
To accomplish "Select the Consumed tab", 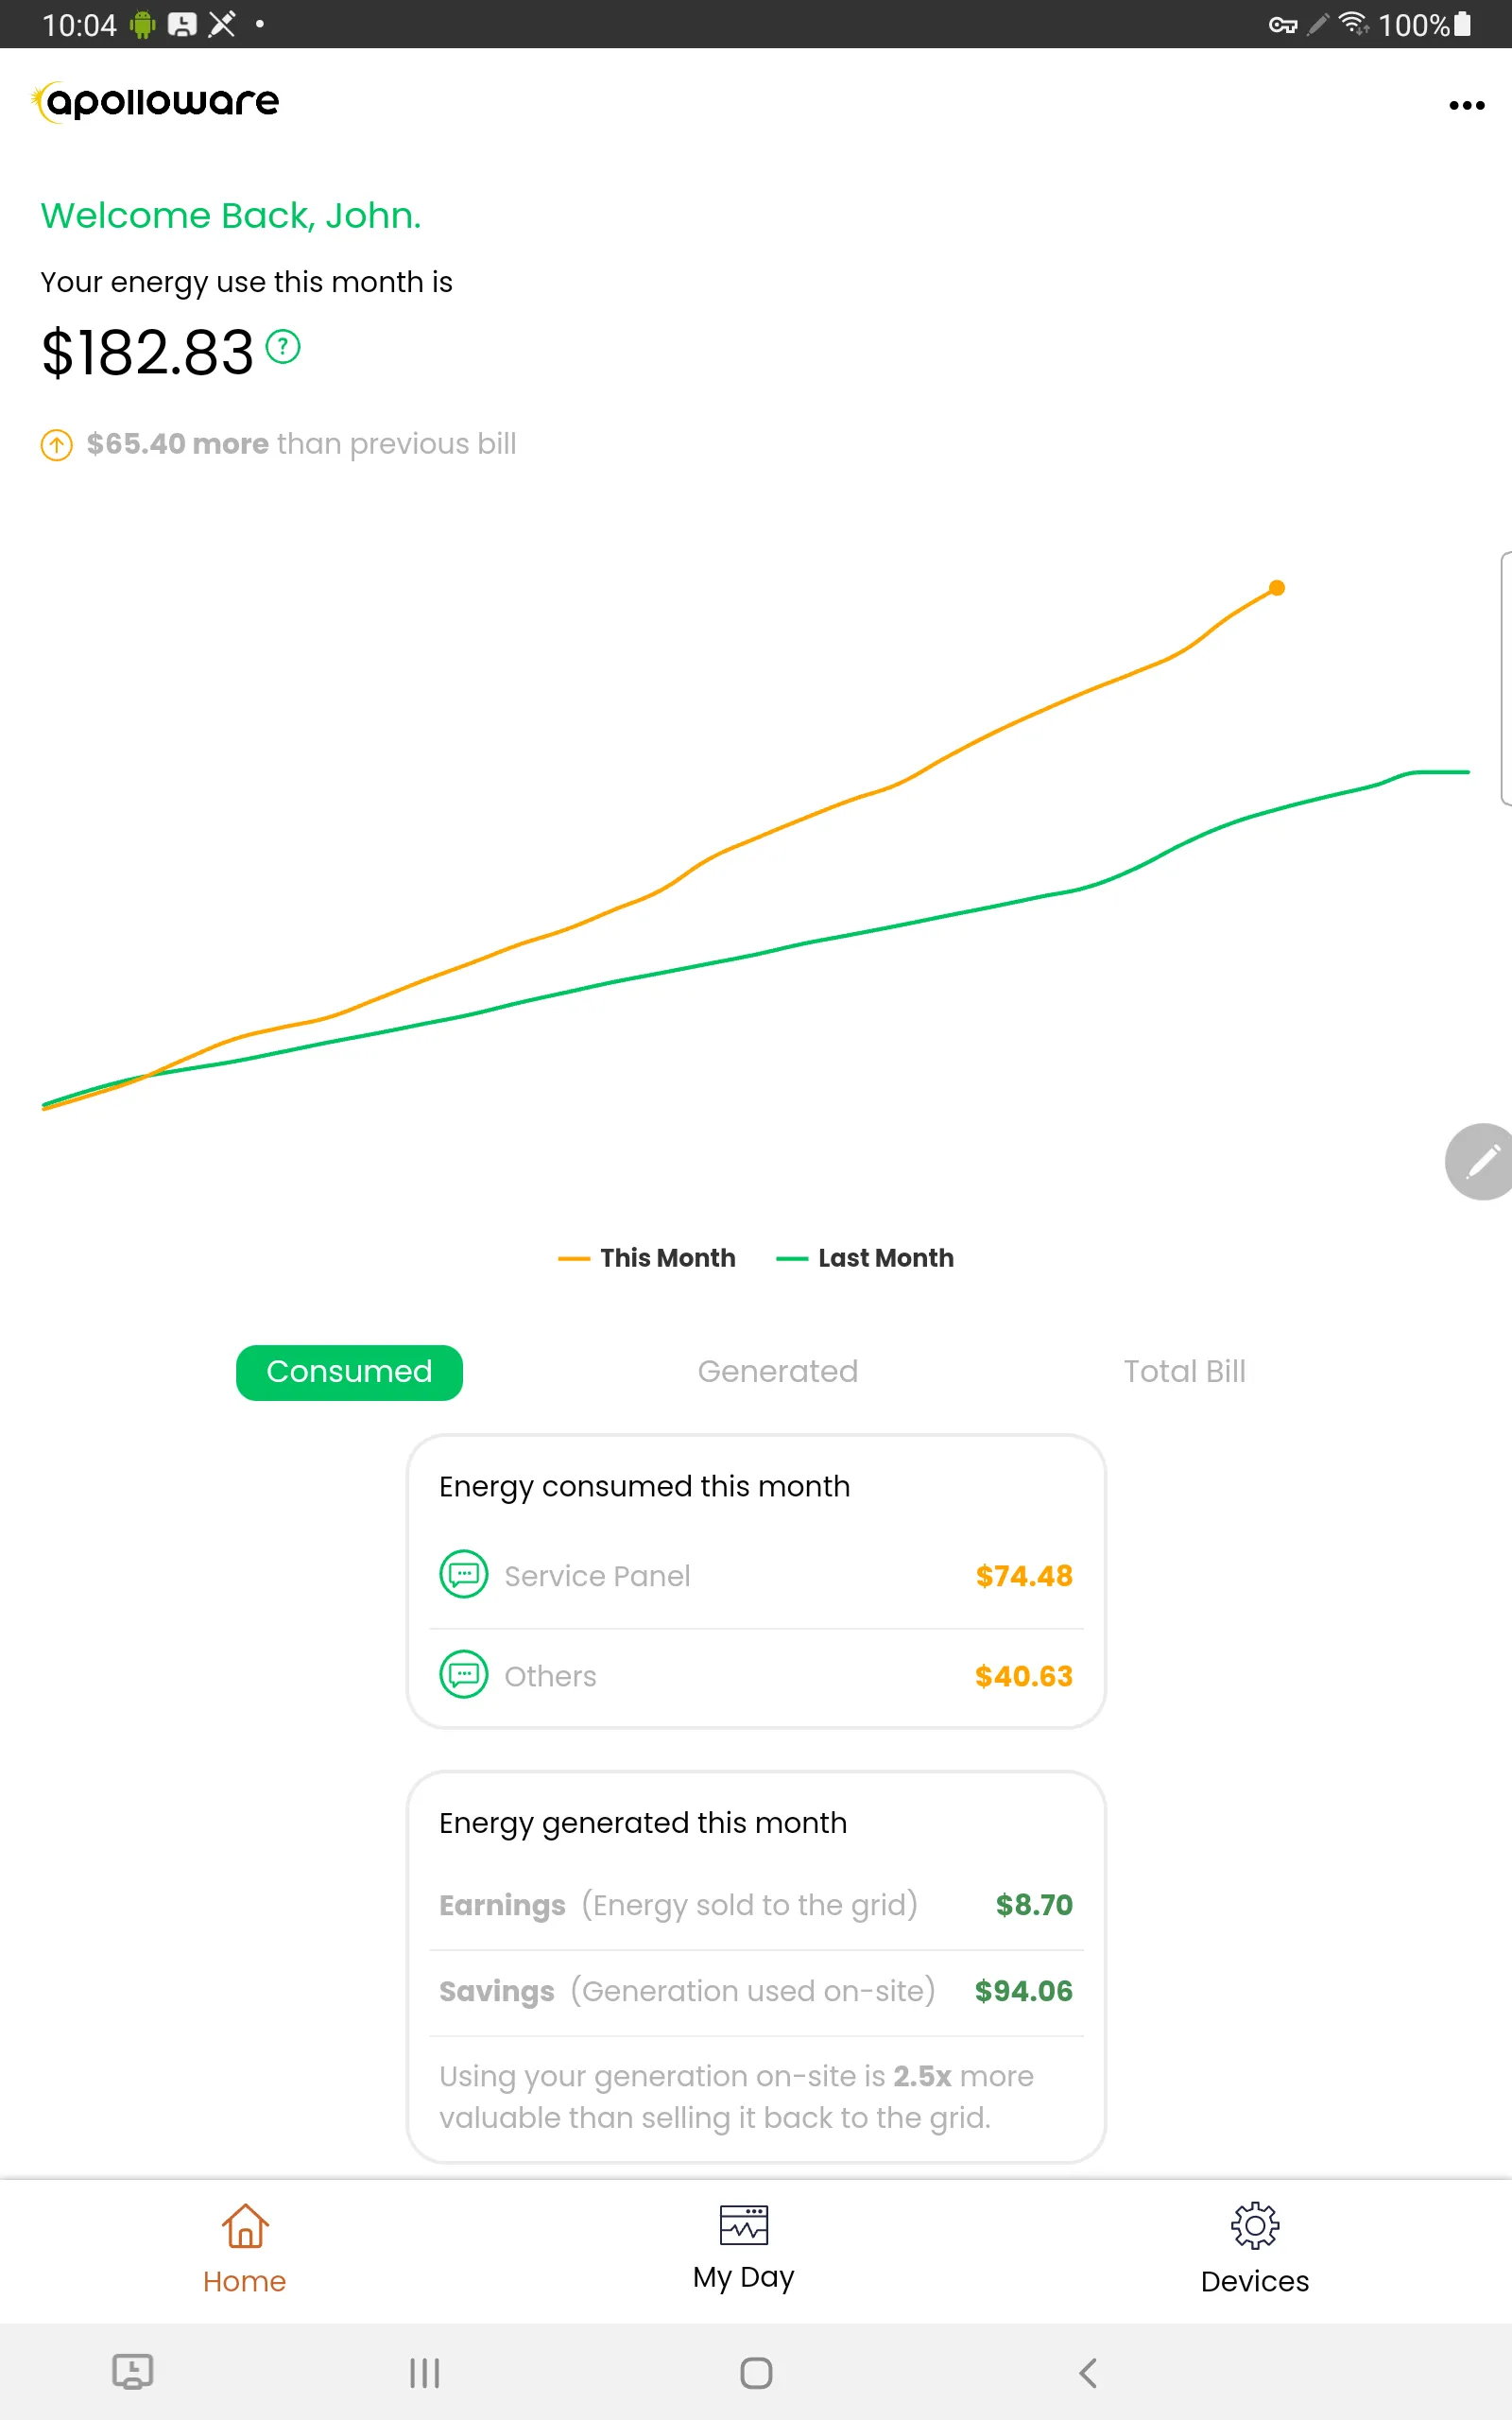I will (x=349, y=1372).
